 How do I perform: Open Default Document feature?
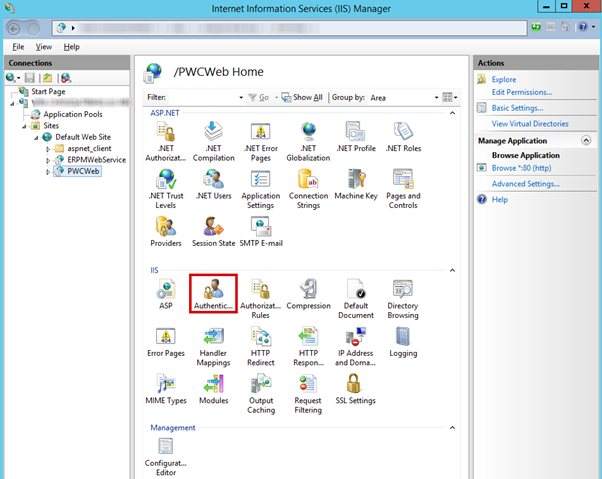click(356, 299)
